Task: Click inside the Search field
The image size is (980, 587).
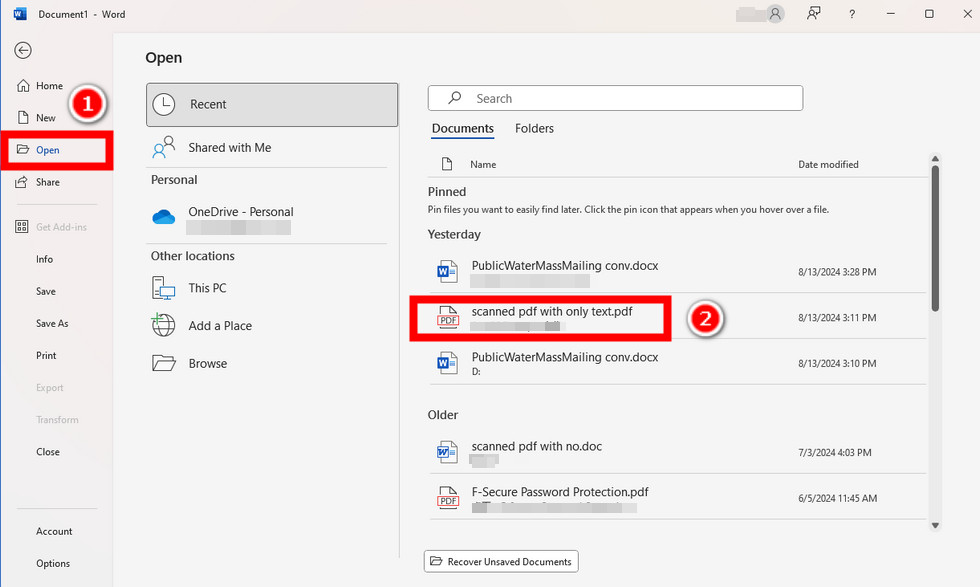Action: [x=615, y=98]
